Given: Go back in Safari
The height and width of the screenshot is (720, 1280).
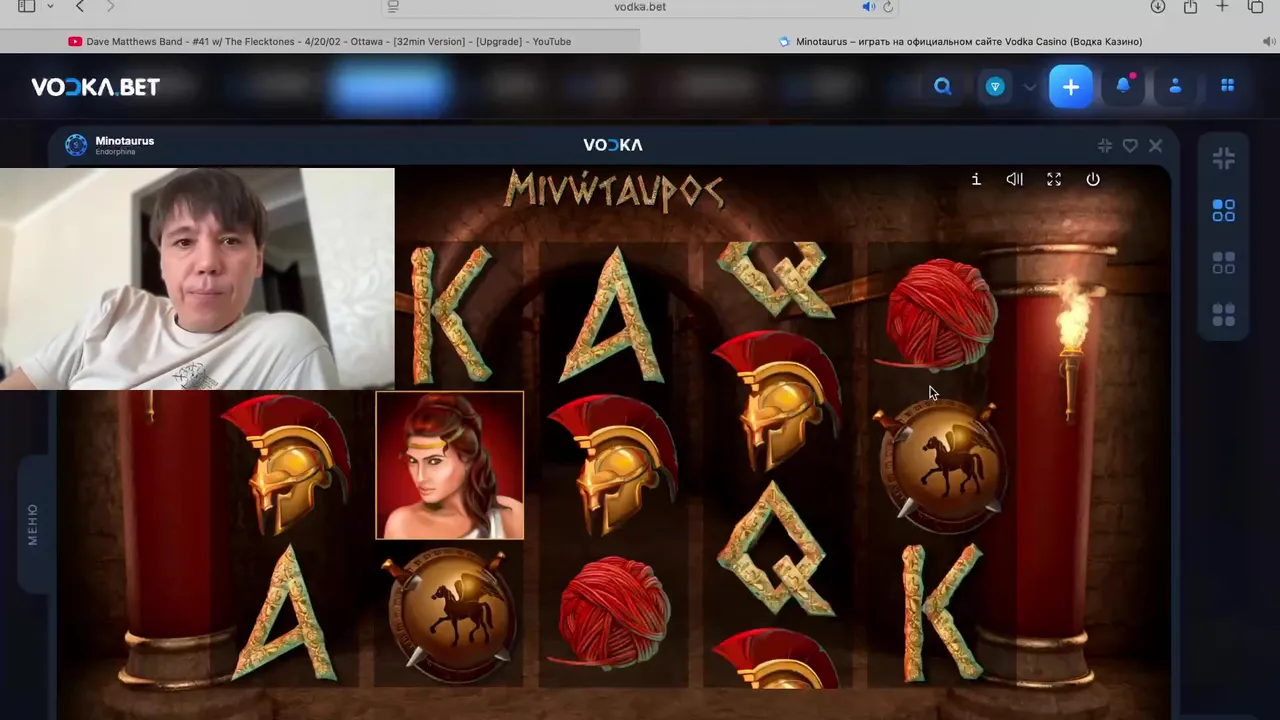Looking at the screenshot, I should click(80, 7).
